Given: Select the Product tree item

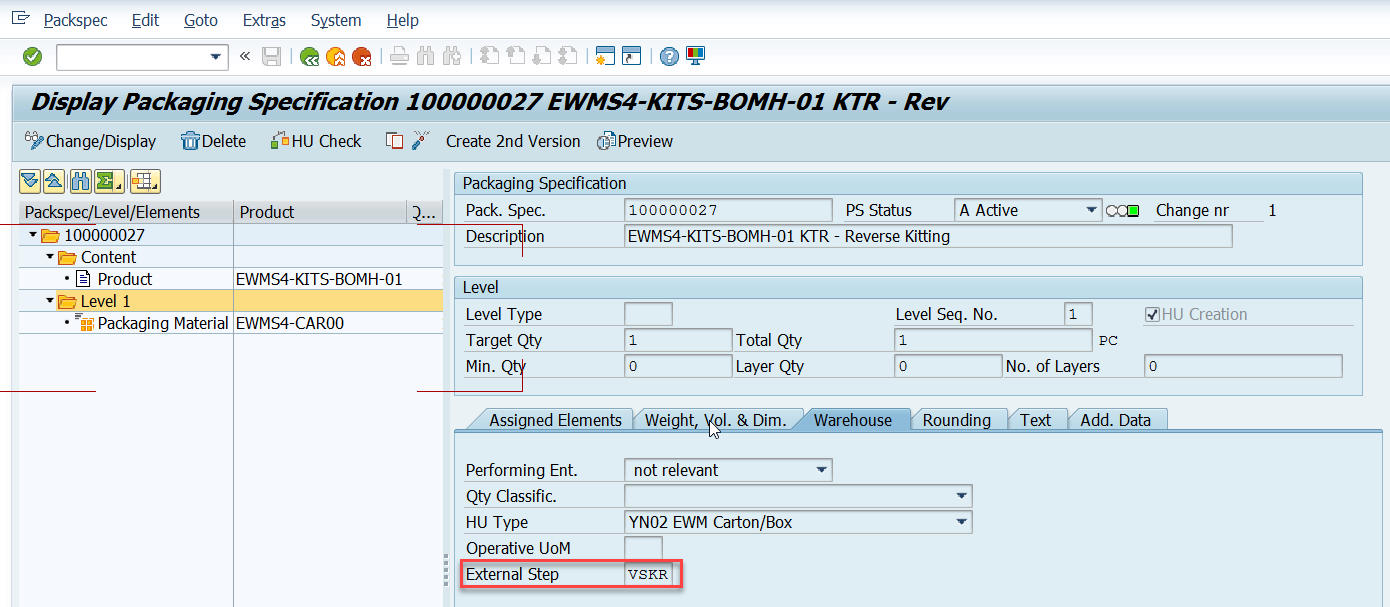Looking at the screenshot, I should pos(124,280).
